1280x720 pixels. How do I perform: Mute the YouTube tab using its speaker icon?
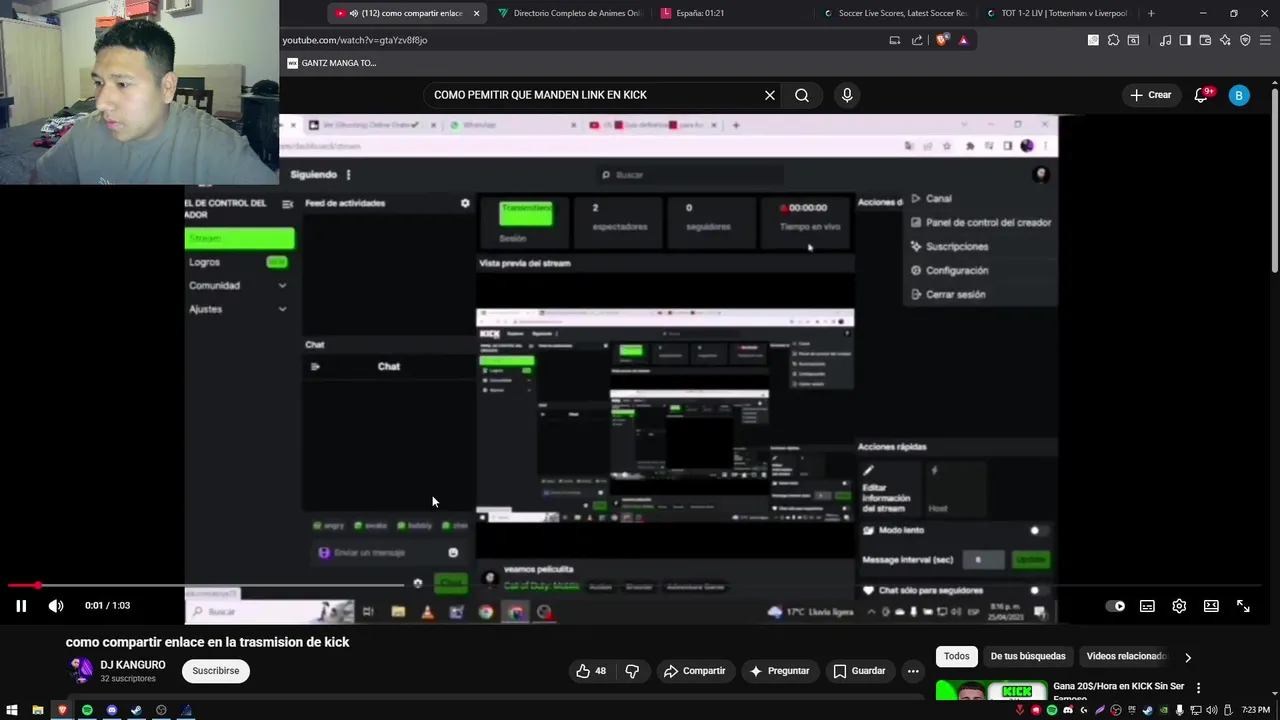pos(354,13)
